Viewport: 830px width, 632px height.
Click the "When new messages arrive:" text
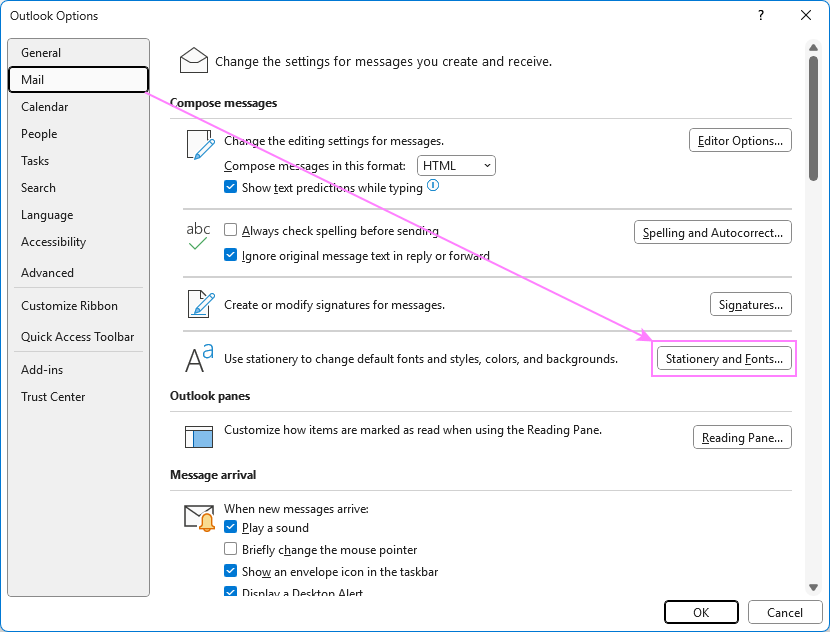tap(296, 509)
